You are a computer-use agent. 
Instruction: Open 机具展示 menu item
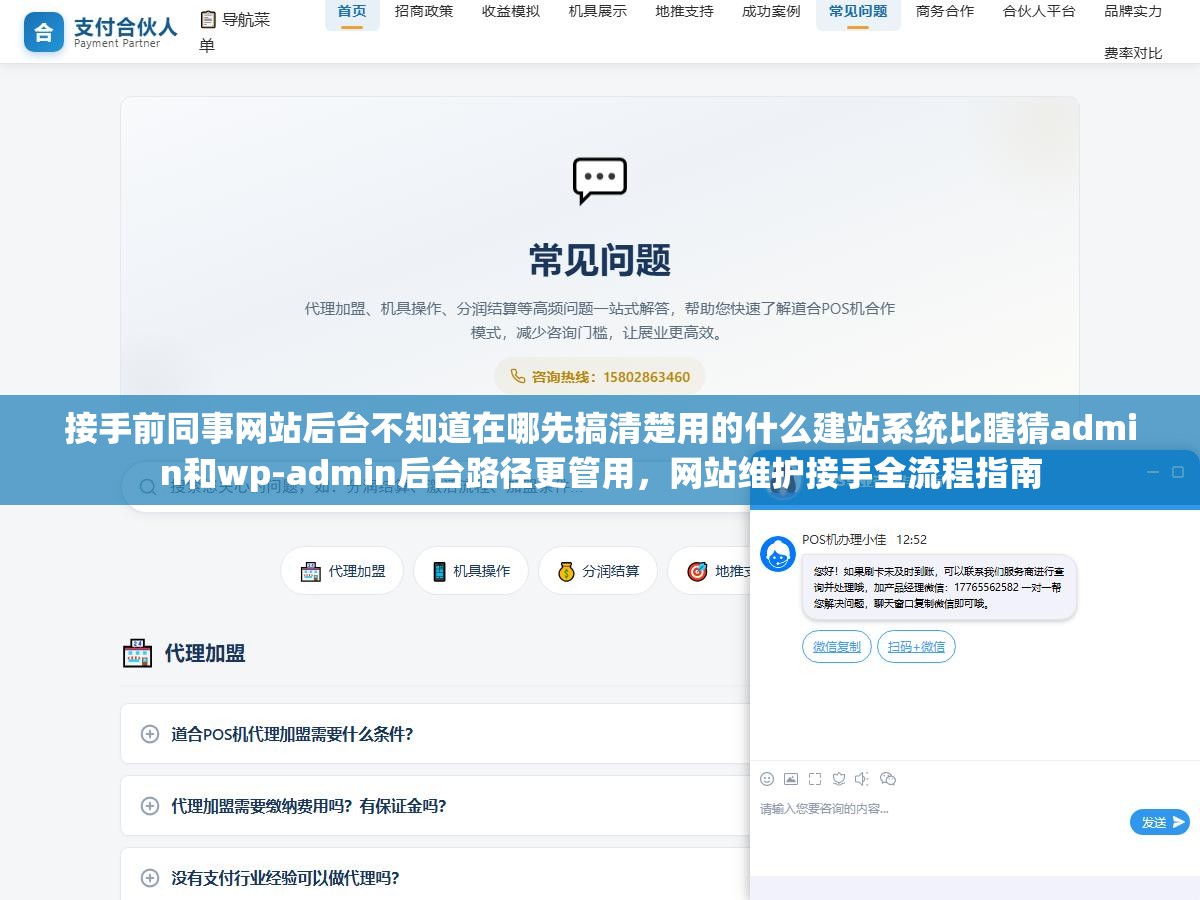(598, 12)
